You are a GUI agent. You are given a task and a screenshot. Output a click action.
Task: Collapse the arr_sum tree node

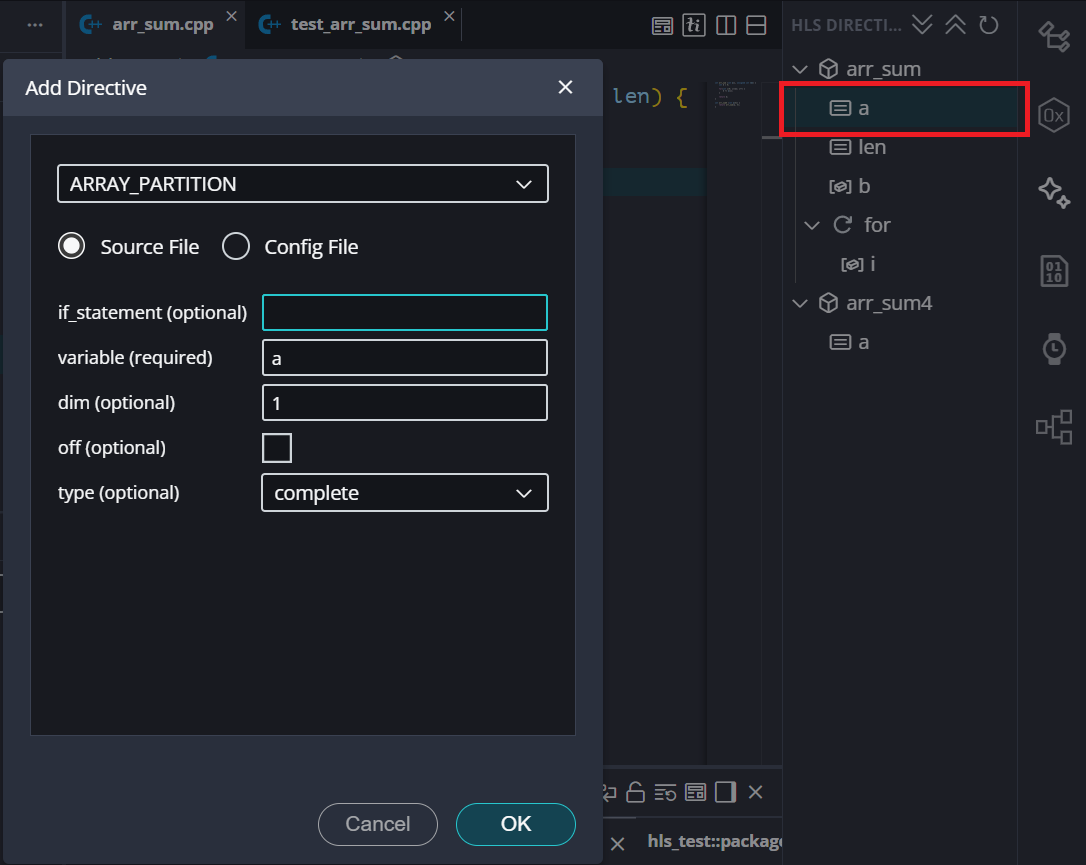coord(800,69)
